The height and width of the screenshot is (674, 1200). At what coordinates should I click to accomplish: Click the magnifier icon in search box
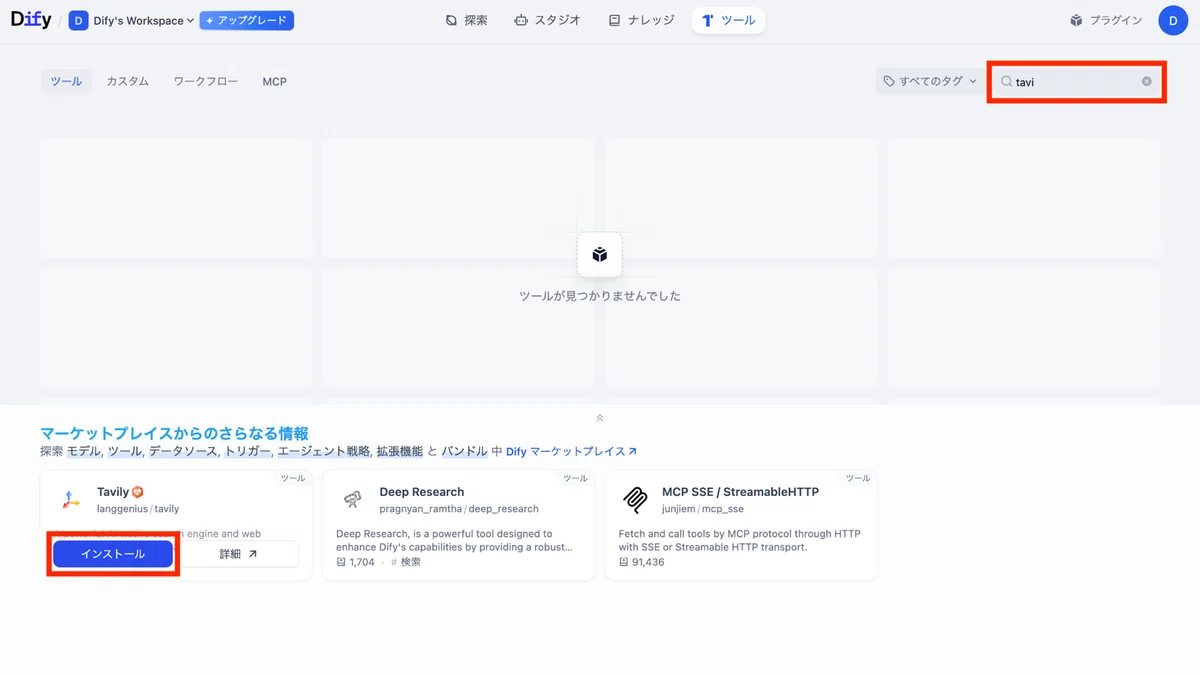pos(1007,82)
